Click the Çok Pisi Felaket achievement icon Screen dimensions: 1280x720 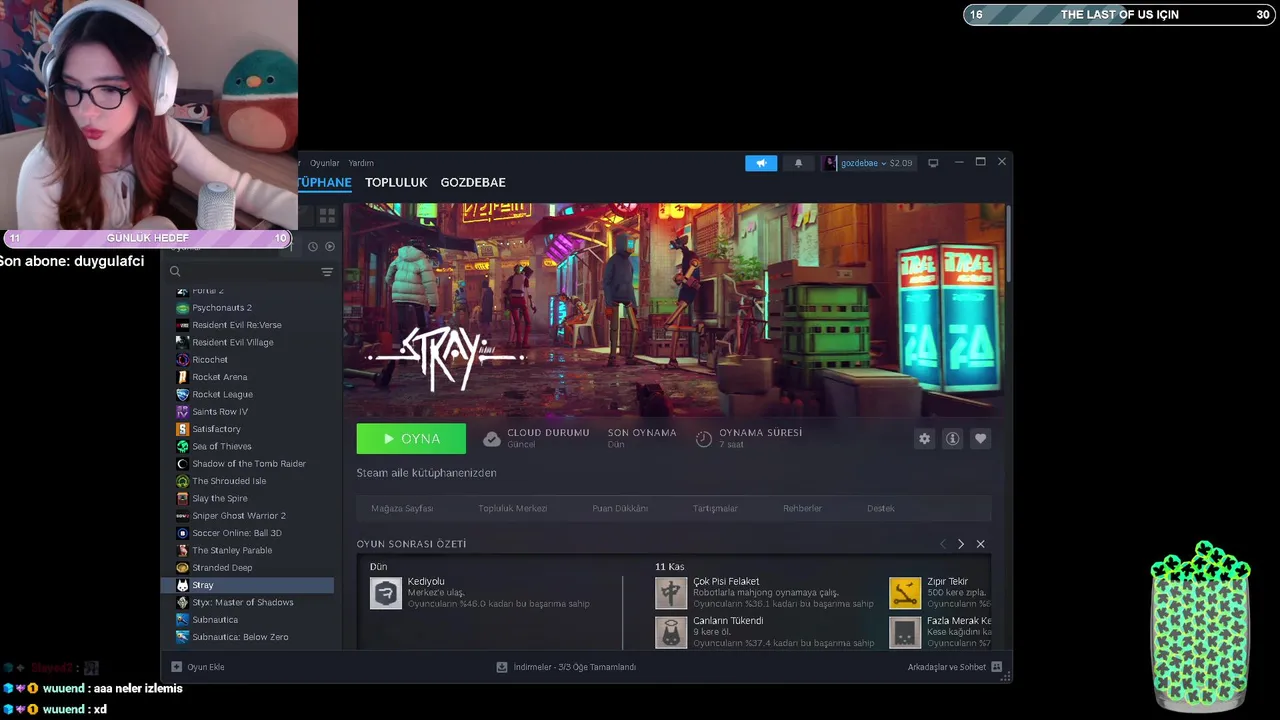[x=671, y=593]
